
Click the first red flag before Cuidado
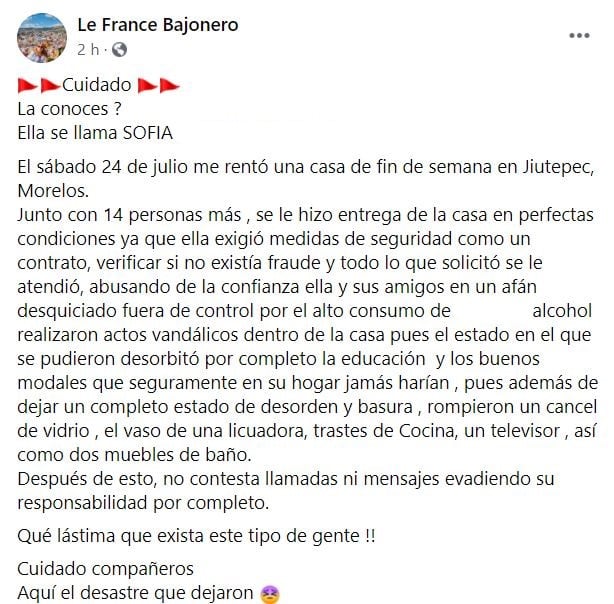27,86
